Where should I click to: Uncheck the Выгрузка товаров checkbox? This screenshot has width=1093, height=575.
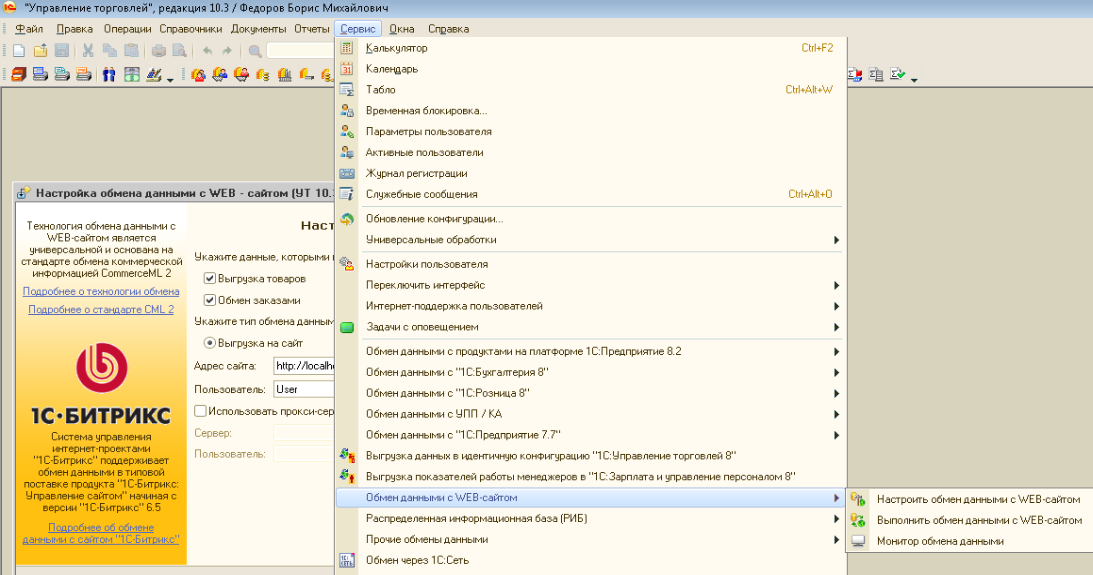(210, 279)
